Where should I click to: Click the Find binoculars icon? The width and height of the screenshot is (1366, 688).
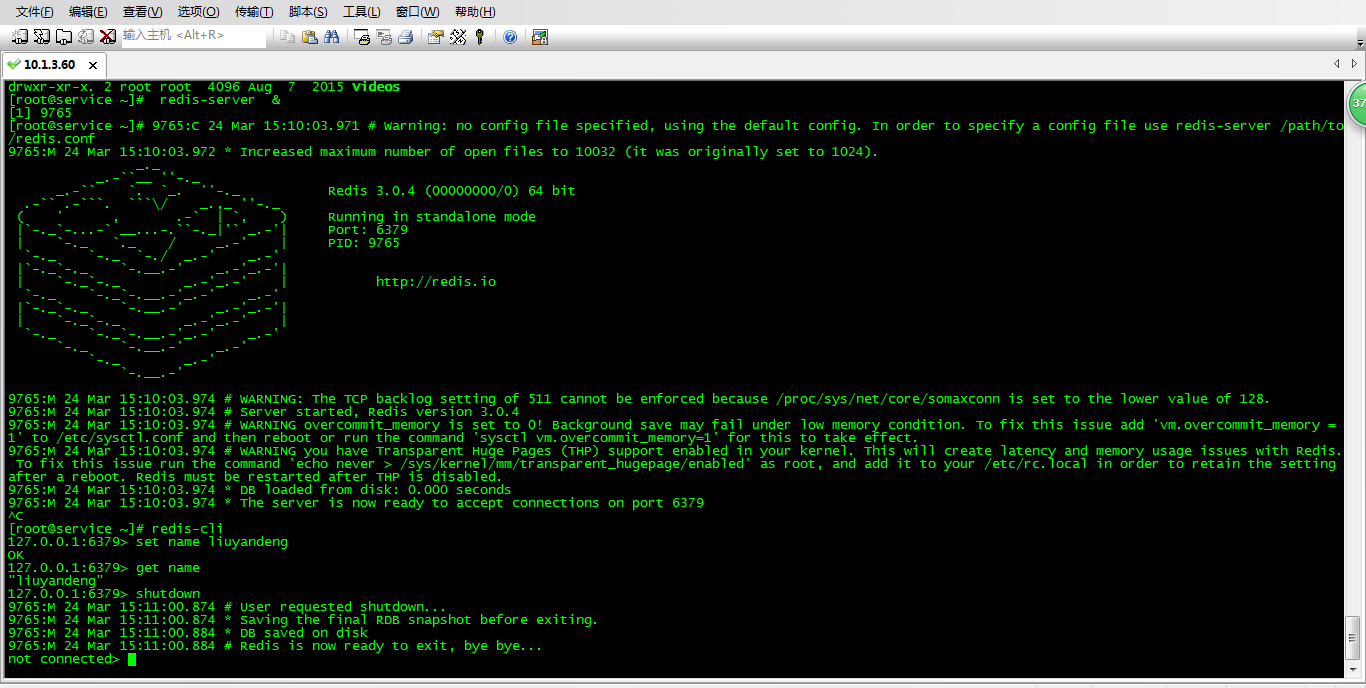(331, 37)
